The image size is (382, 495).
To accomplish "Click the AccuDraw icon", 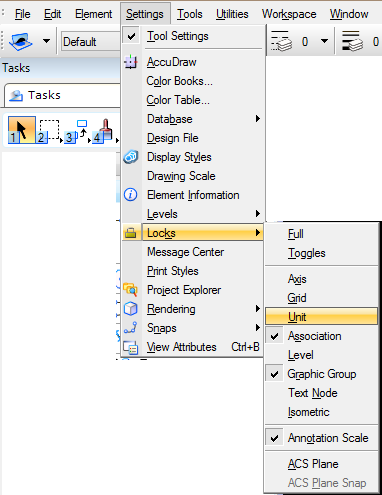I will (x=131, y=62).
